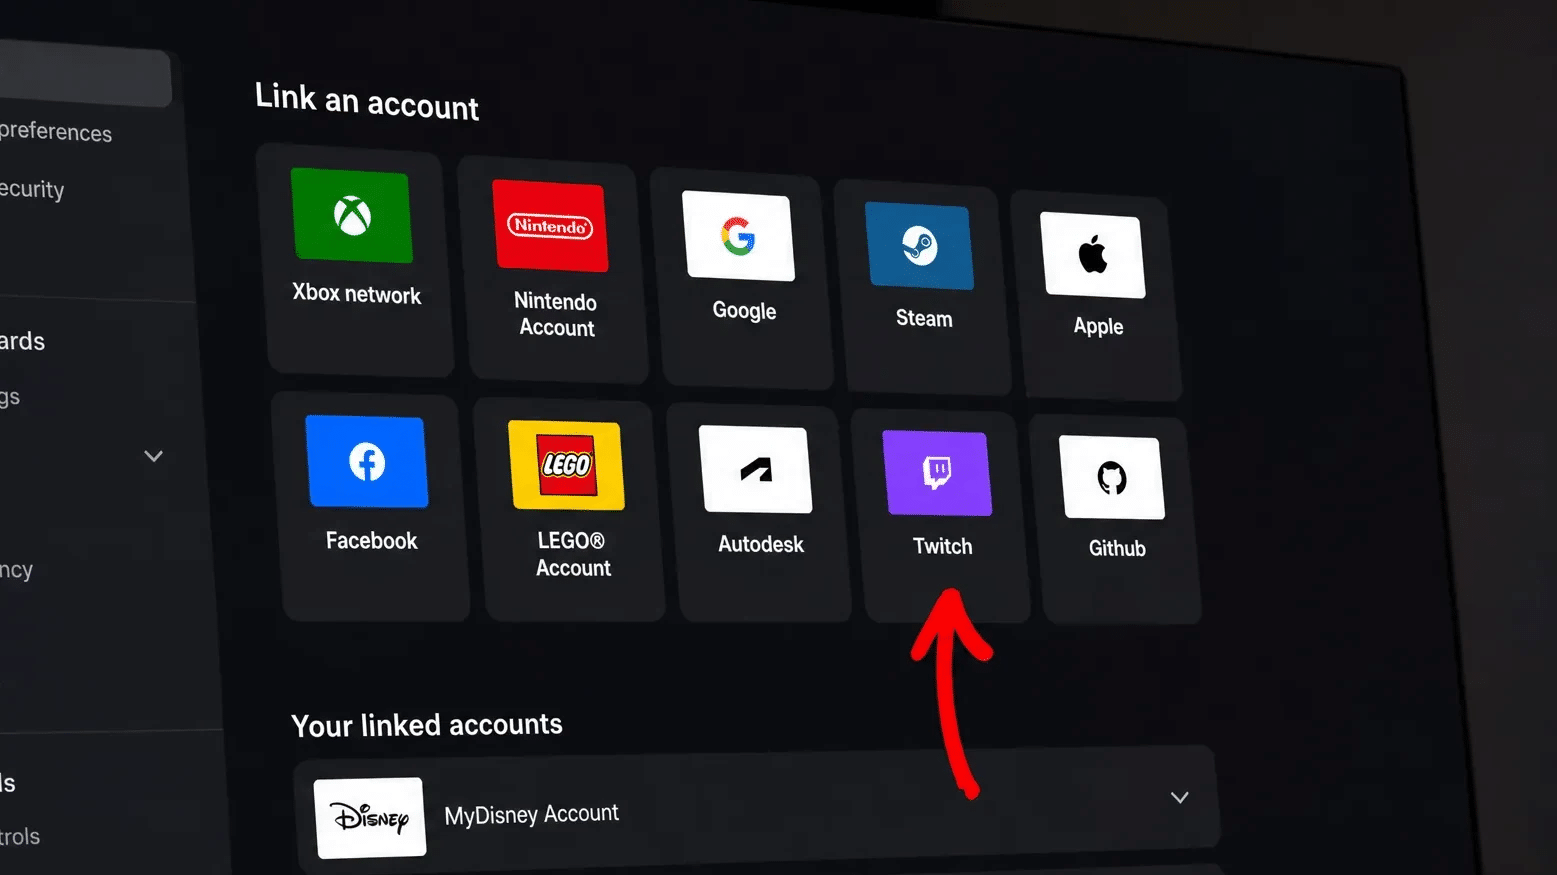Expand the MyDisney Account row chevron
This screenshot has height=875, width=1557.
1180,797
